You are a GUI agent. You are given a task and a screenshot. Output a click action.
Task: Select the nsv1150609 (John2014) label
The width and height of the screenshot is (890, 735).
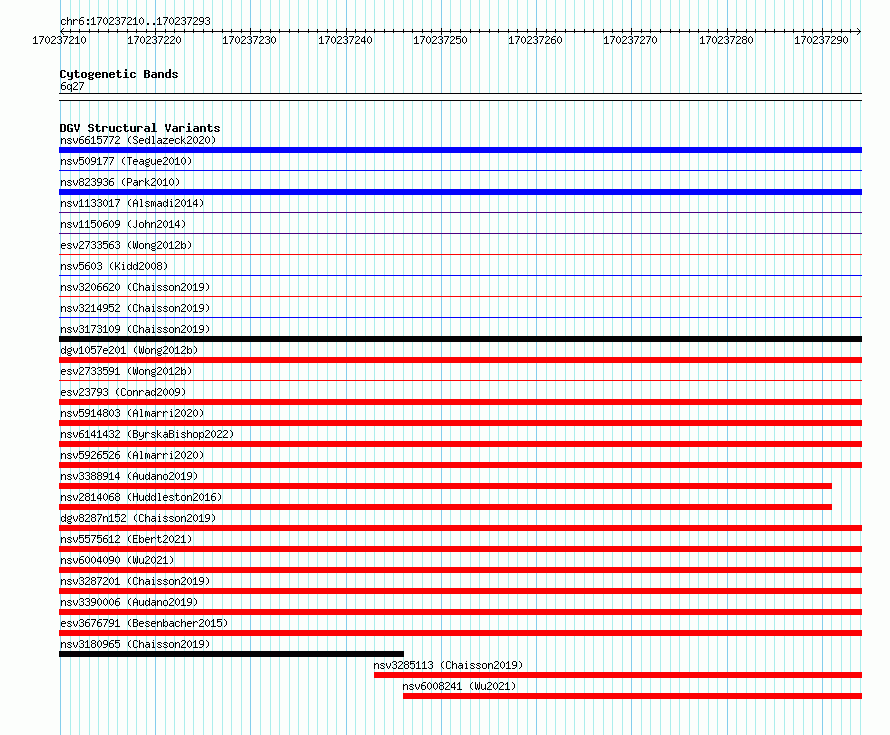(x=123, y=224)
